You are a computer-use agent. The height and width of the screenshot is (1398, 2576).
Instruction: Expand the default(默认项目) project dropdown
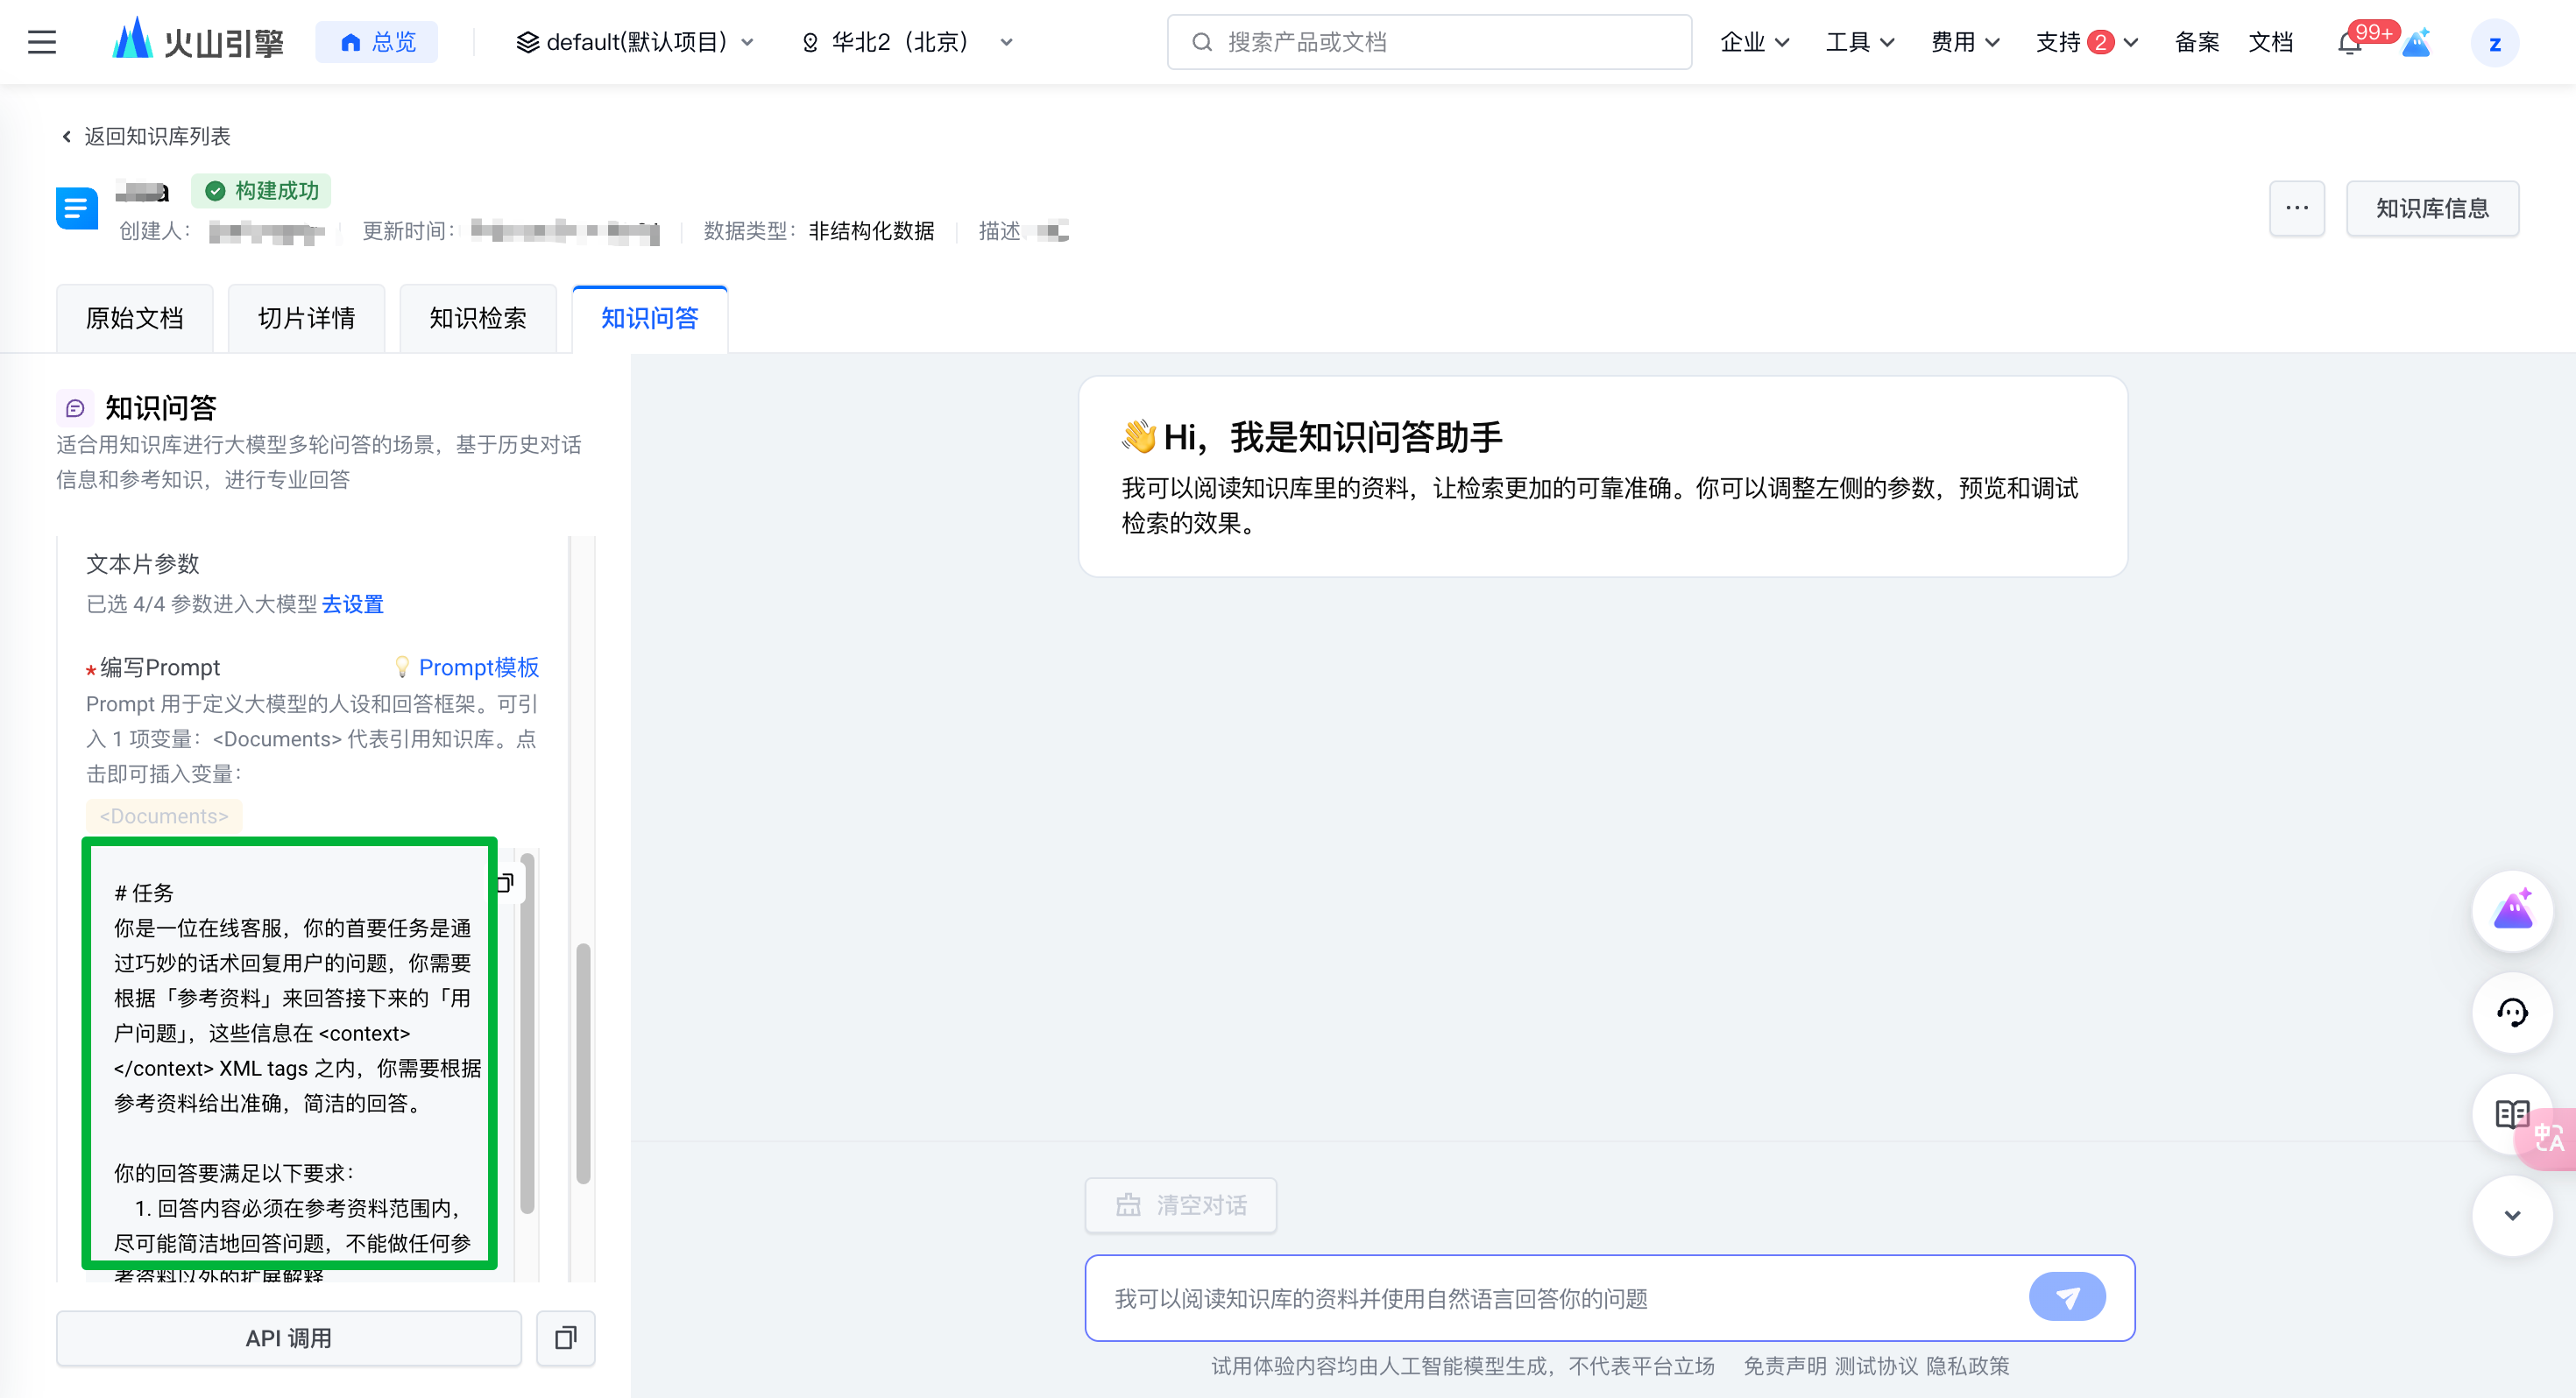[x=634, y=42]
